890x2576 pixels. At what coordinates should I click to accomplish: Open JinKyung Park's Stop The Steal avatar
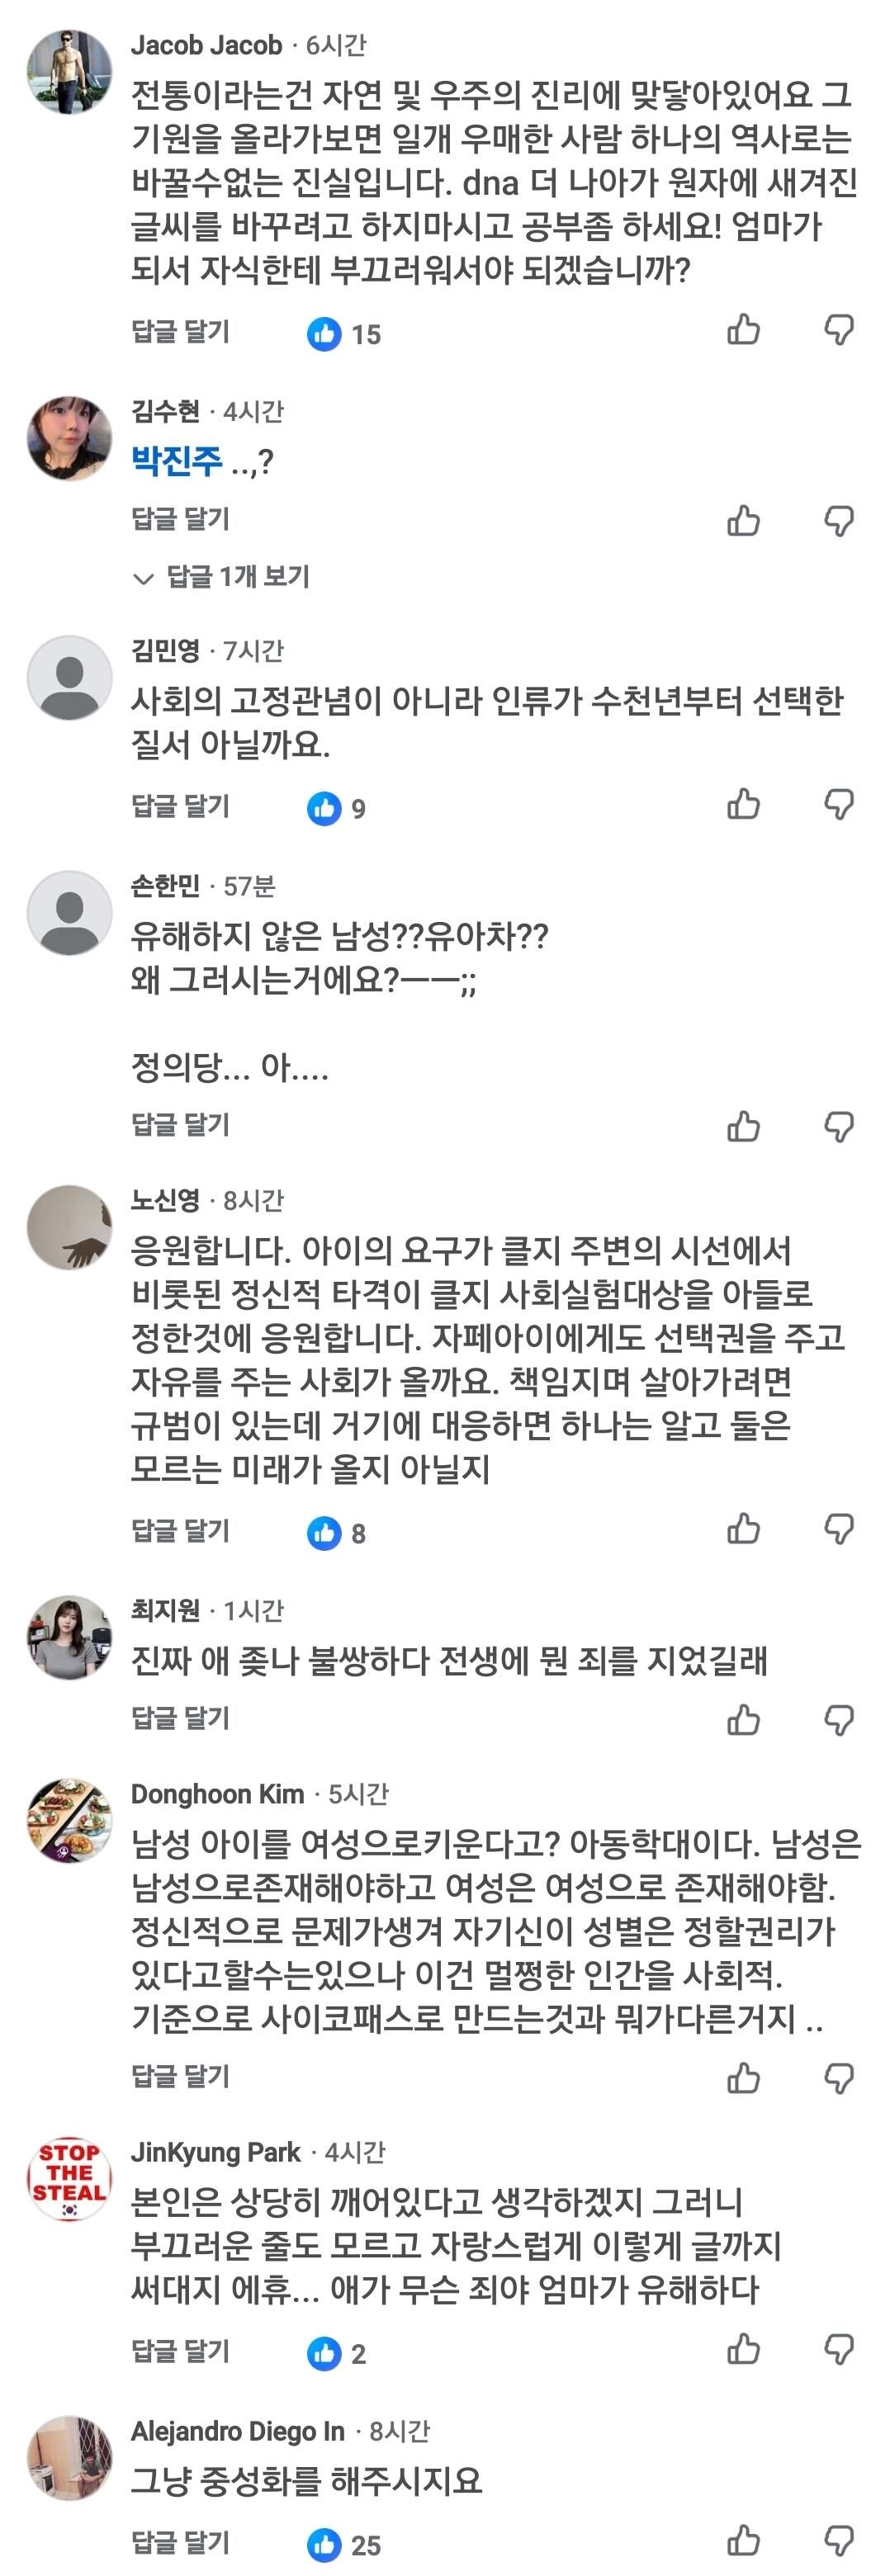tap(69, 2179)
